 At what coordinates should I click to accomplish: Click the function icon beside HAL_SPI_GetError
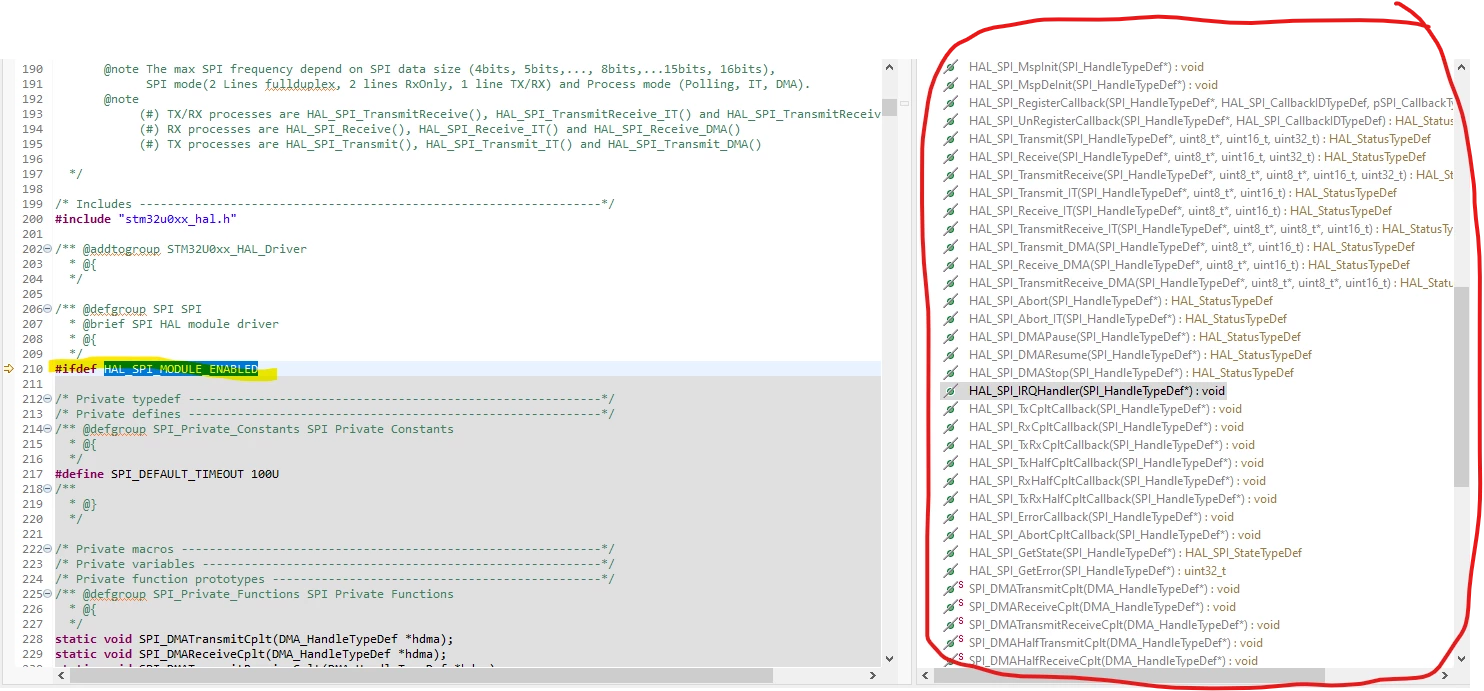tap(951, 571)
